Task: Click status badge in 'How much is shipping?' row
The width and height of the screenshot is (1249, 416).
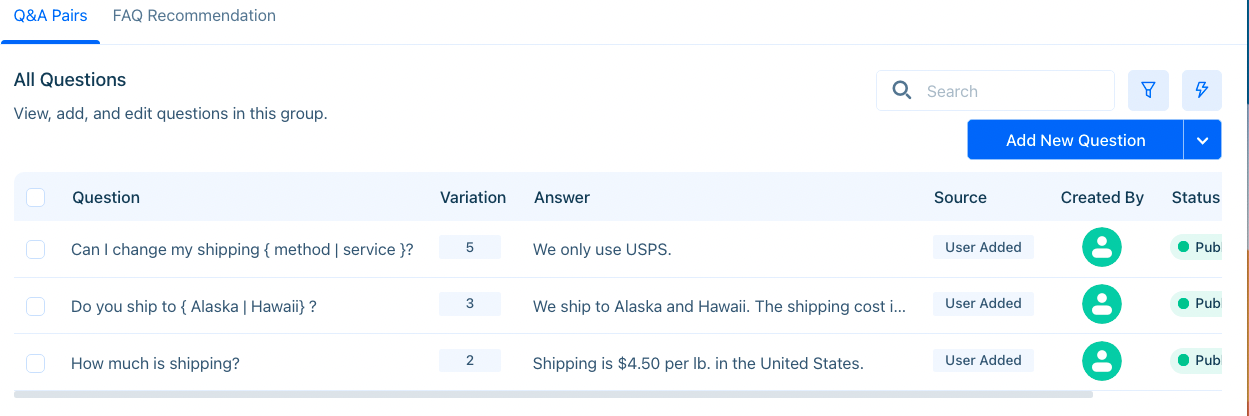Action: (1197, 360)
